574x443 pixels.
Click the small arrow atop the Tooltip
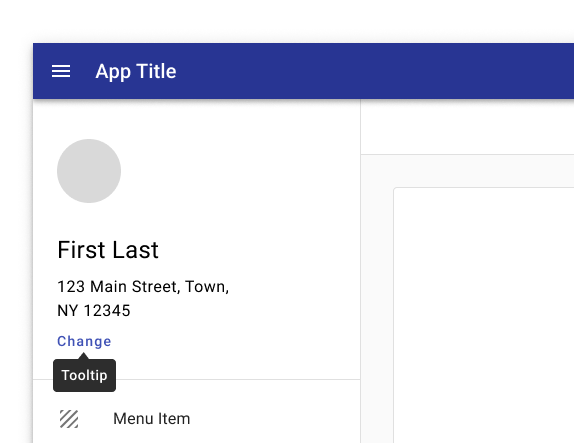[x=83, y=356]
